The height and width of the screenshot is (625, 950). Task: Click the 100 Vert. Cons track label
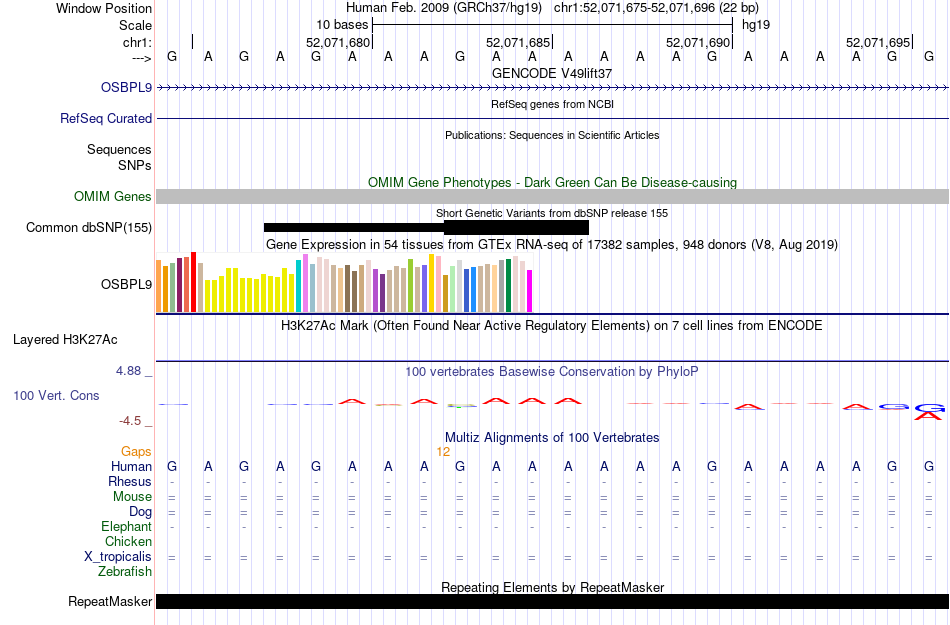point(56,395)
